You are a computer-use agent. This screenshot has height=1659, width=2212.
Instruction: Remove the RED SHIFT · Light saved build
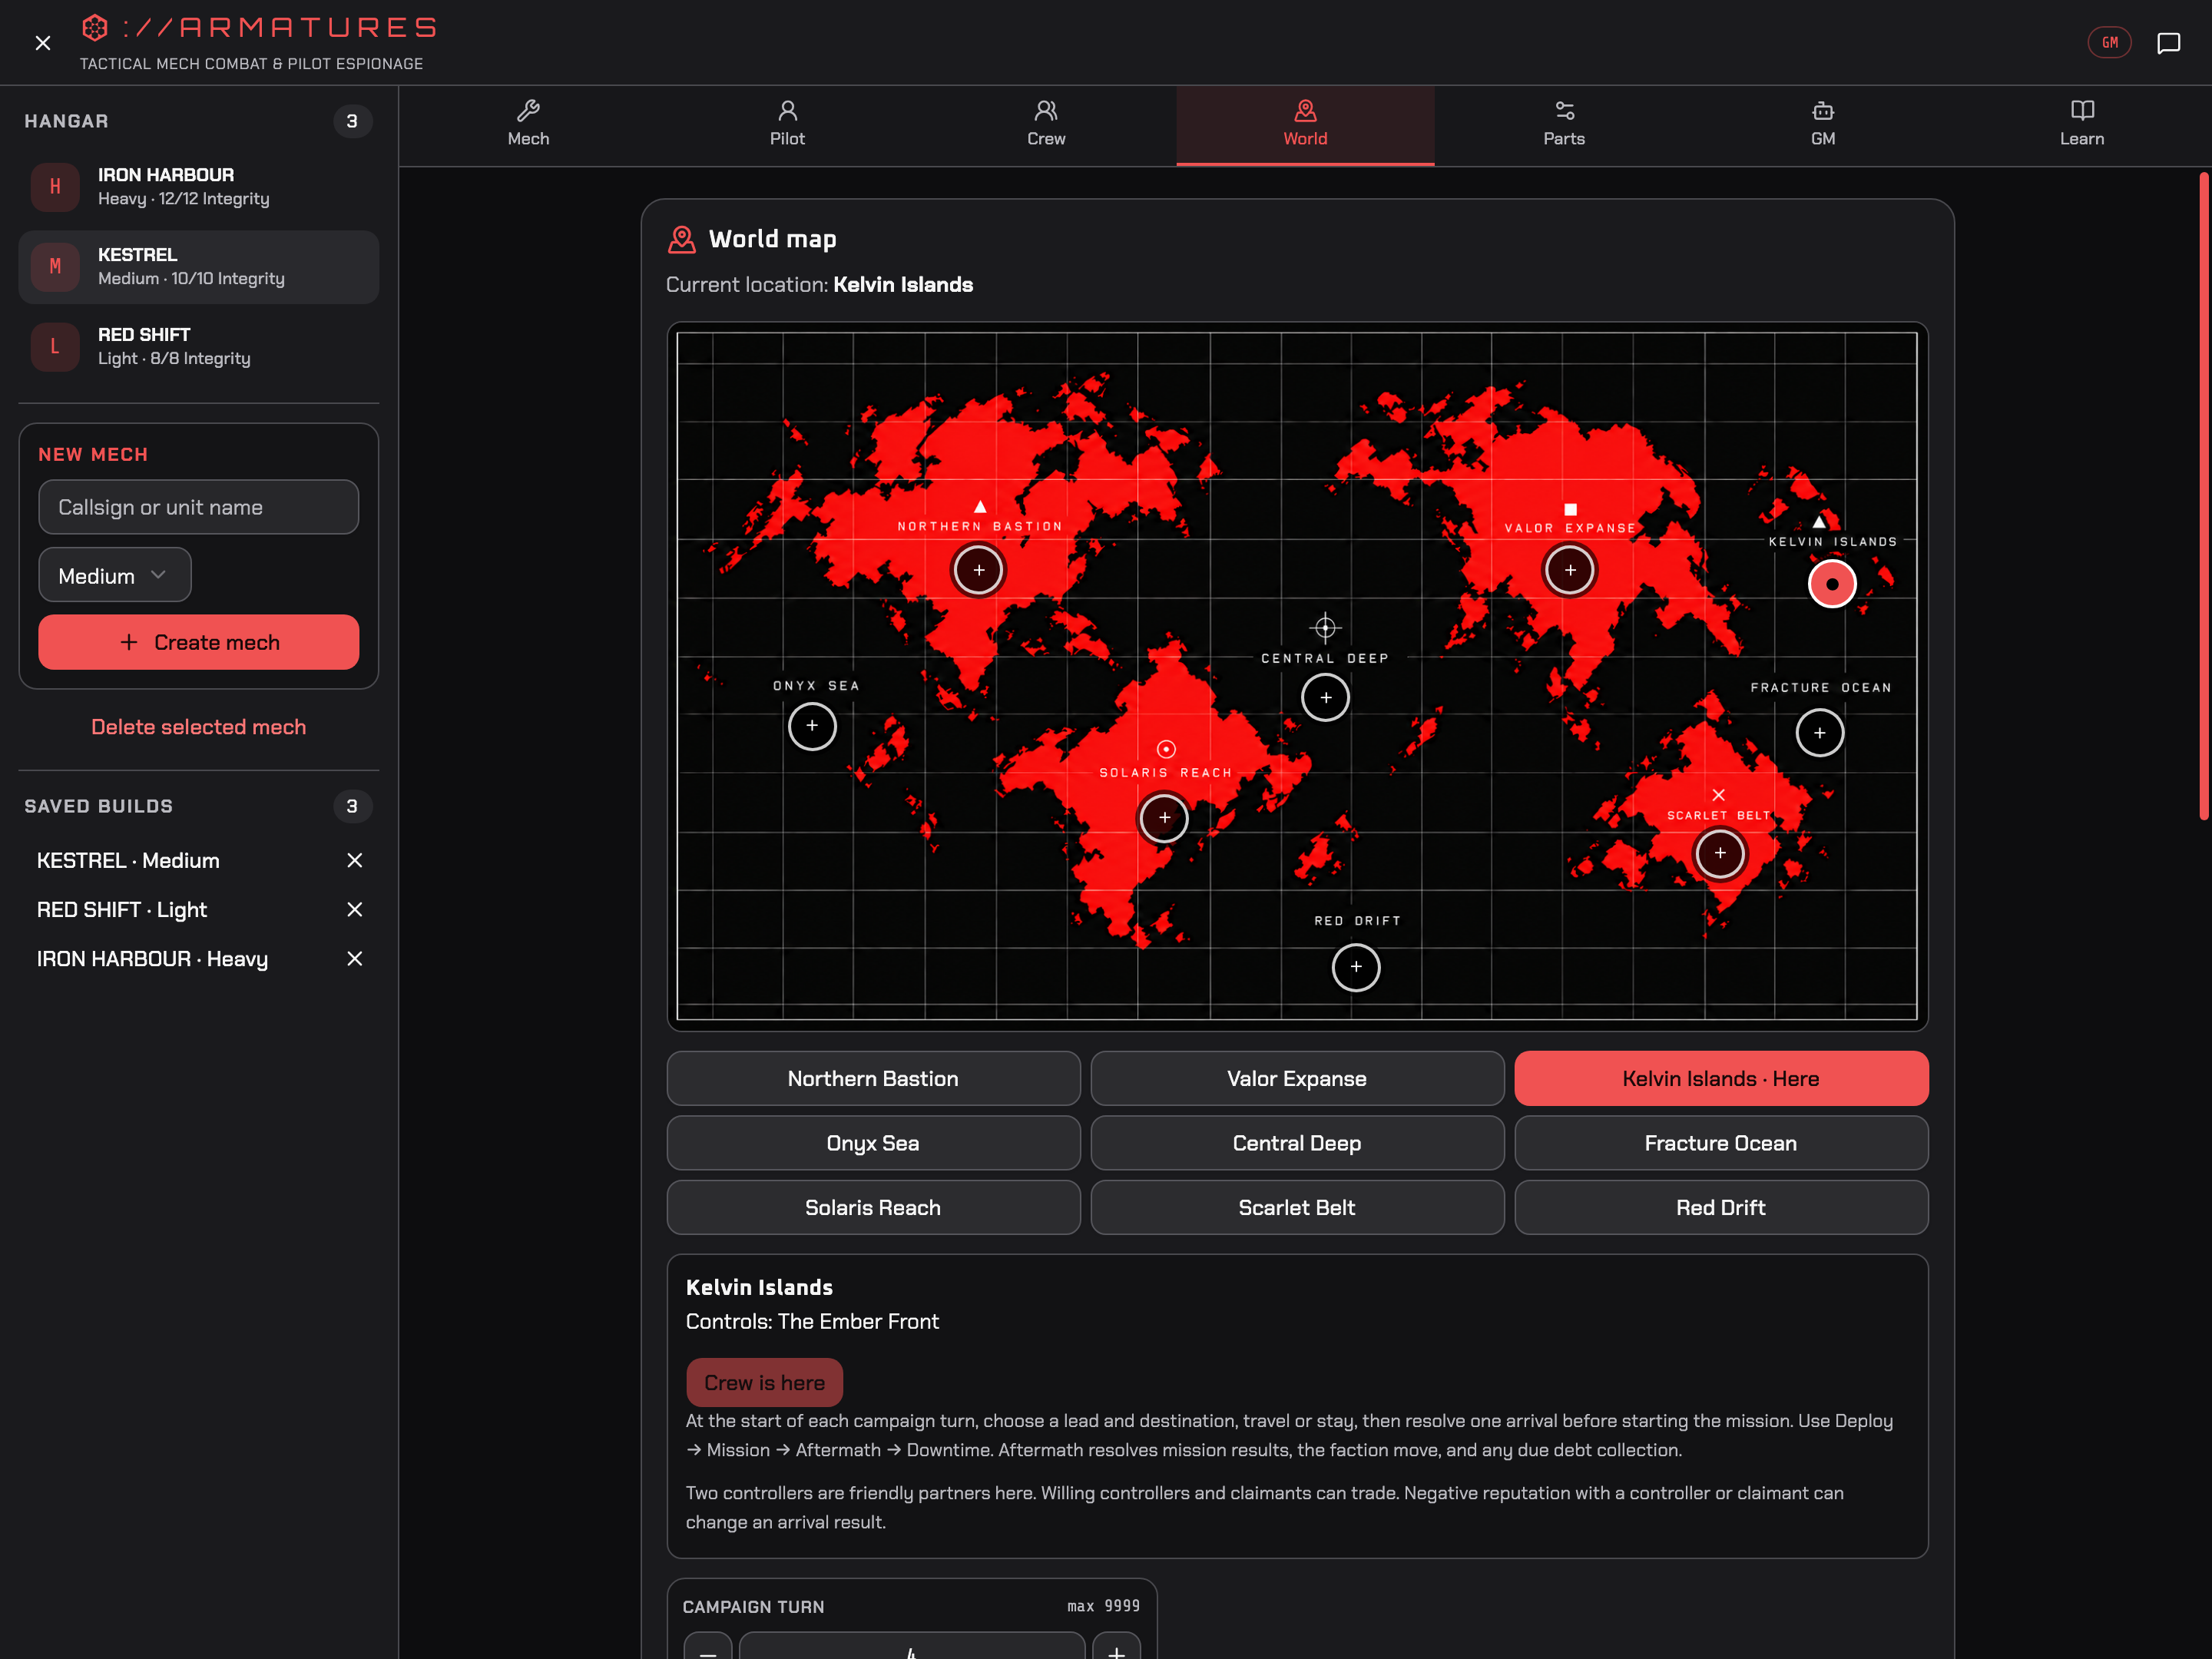(354, 909)
